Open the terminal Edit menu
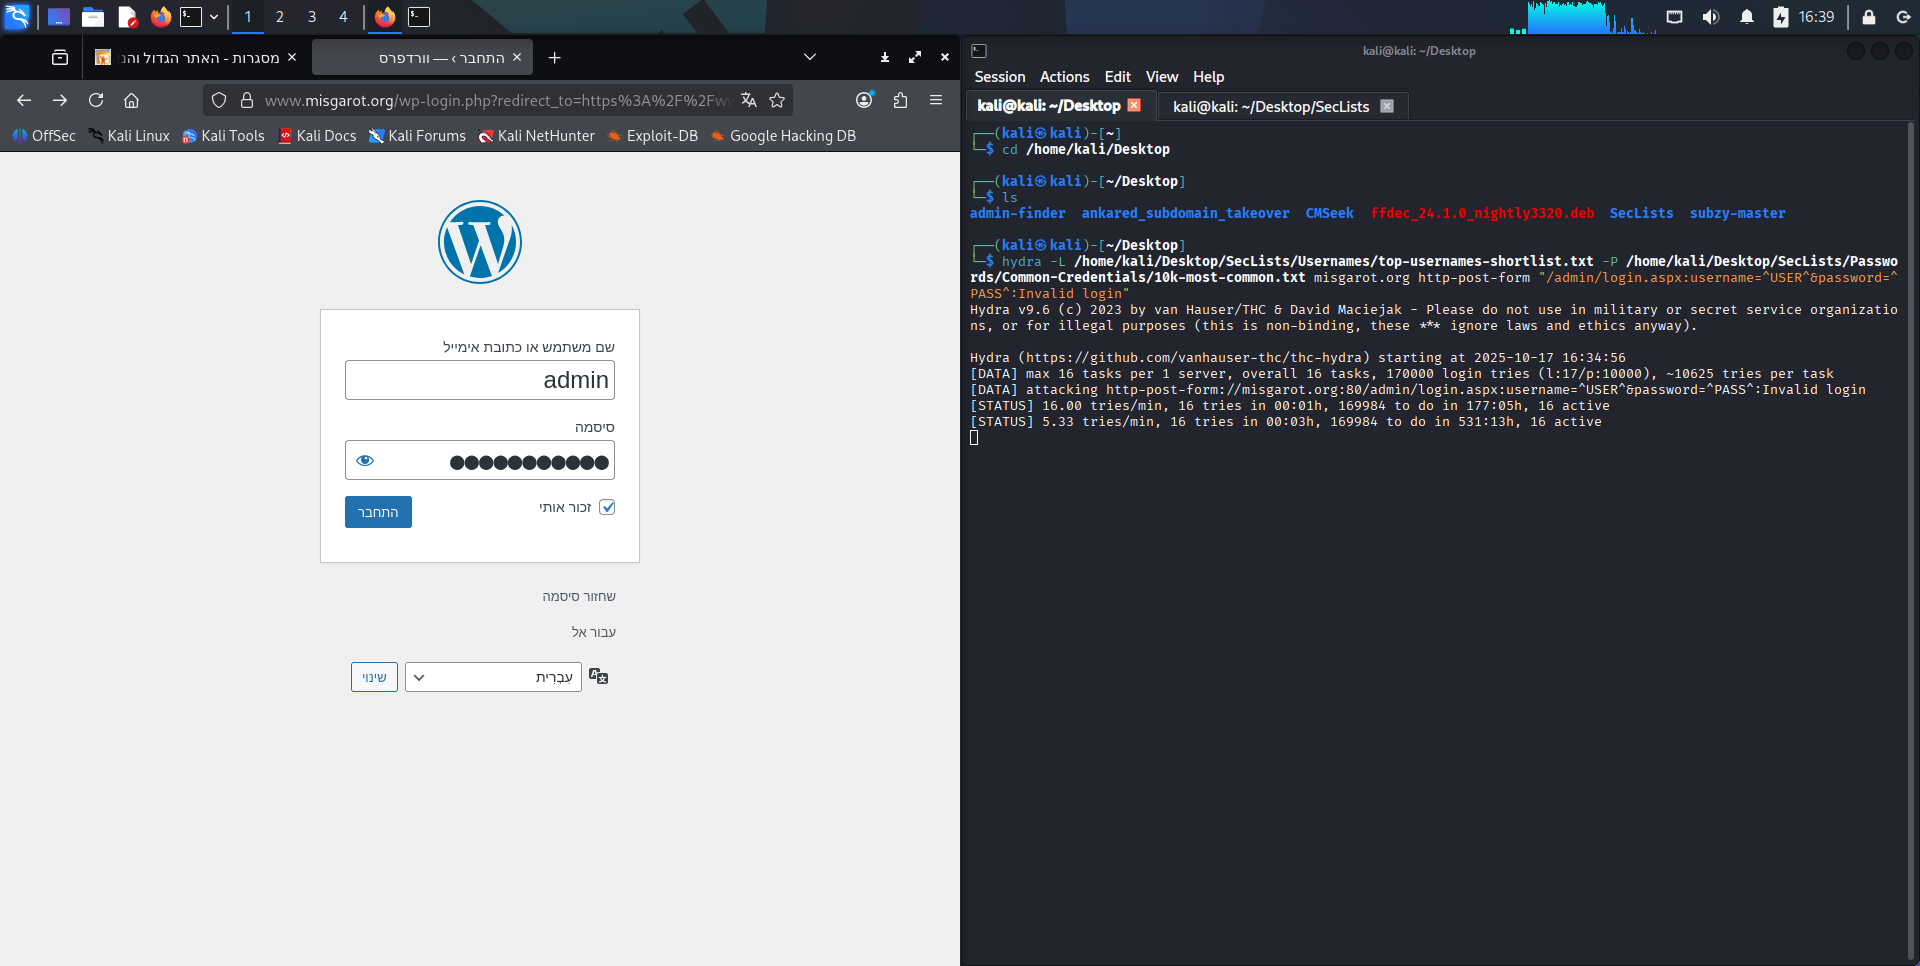Screen dimensions: 1920x966 (1118, 77)
